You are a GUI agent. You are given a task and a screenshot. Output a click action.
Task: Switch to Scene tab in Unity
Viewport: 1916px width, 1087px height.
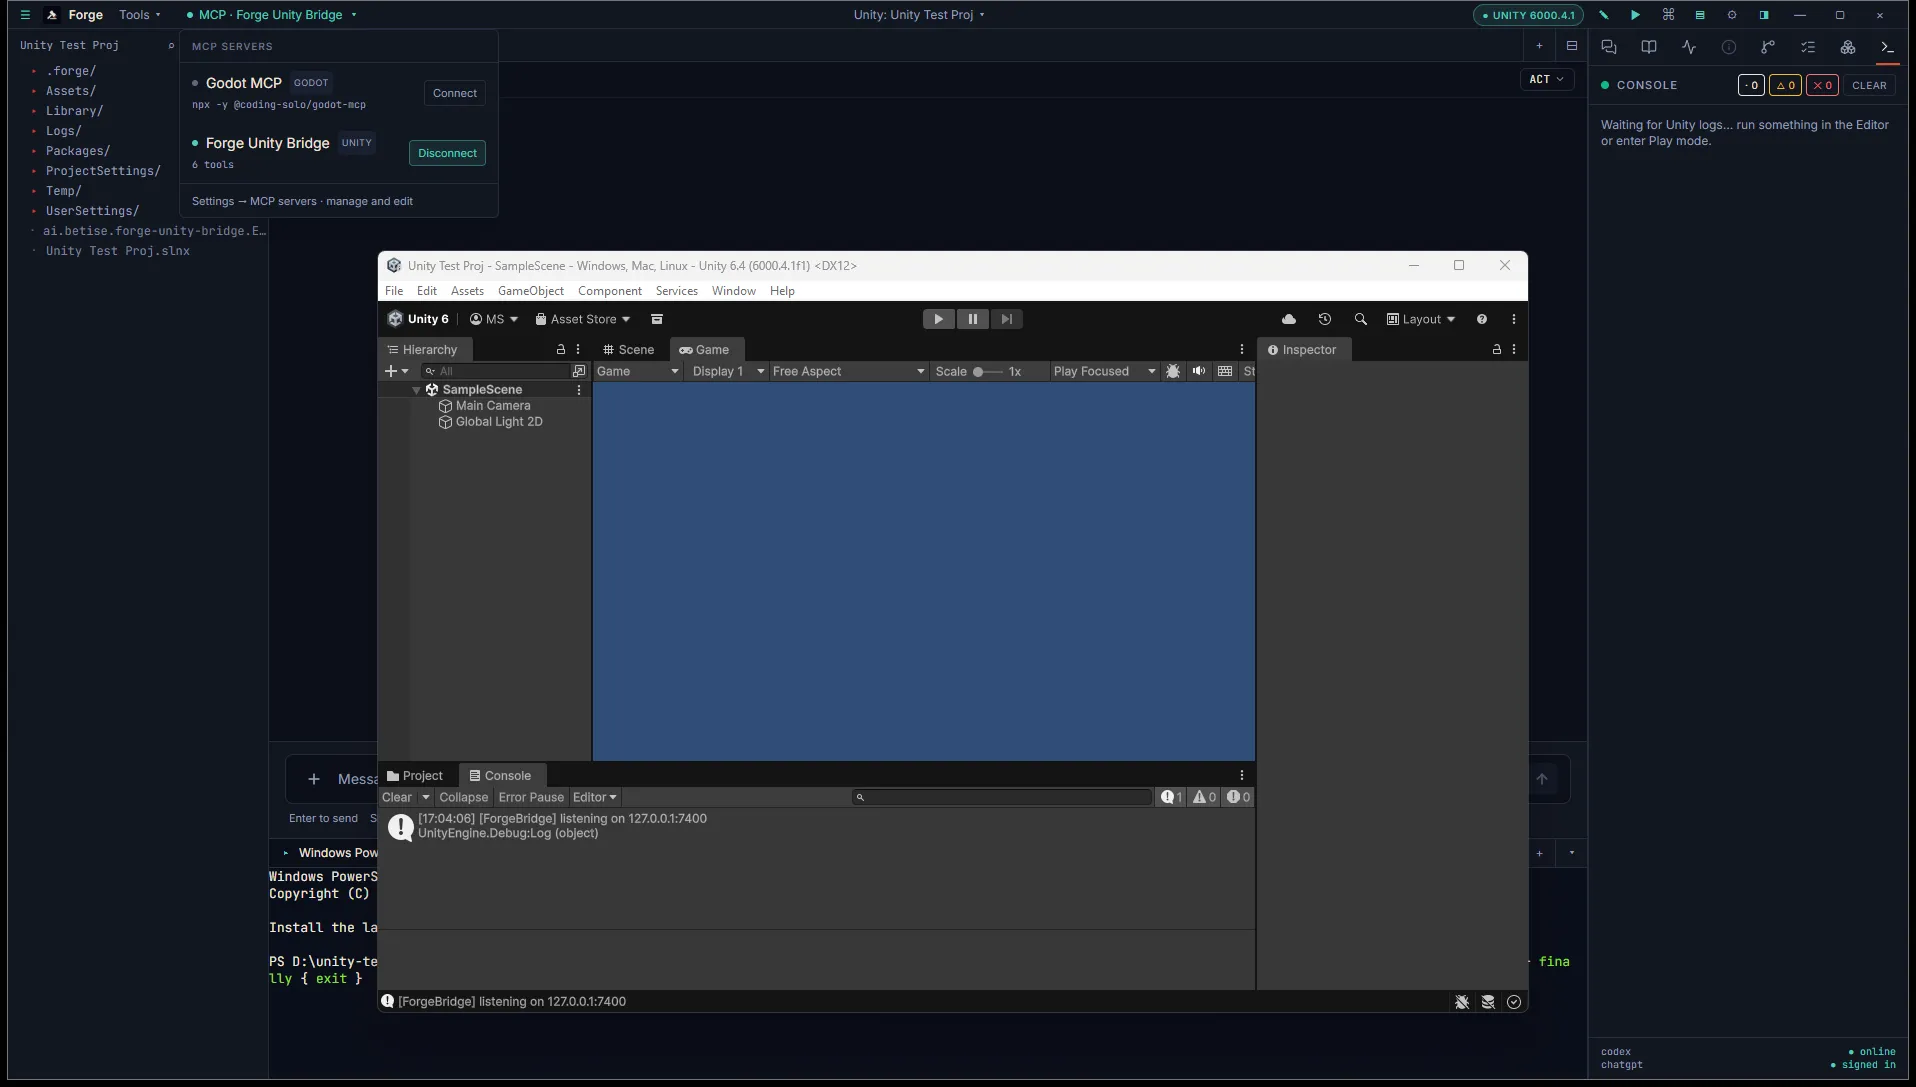pos(629,350)
